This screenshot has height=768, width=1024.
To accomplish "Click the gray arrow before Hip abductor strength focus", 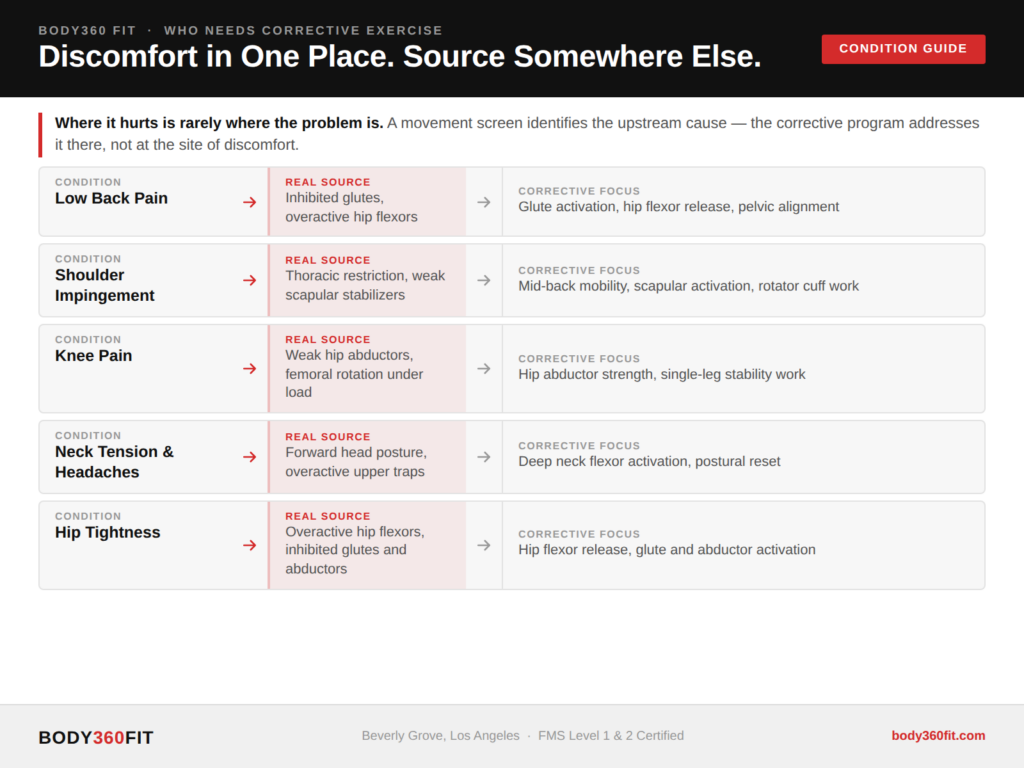I will point(484,369).
